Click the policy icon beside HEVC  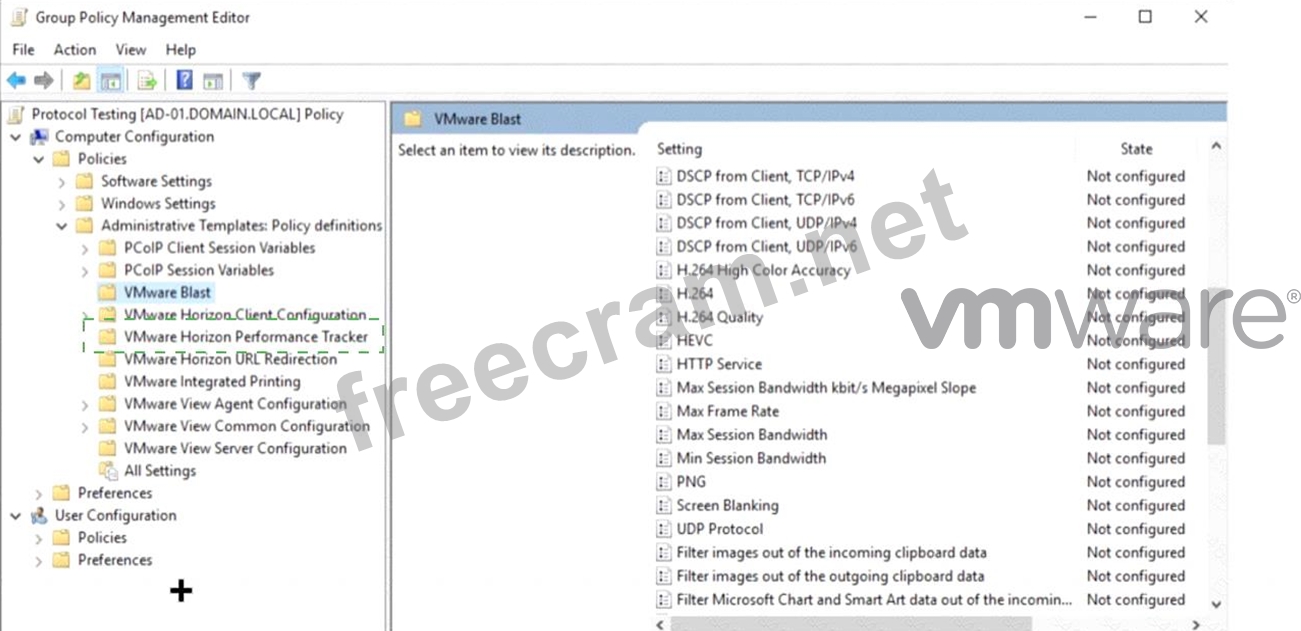[663, 341]
